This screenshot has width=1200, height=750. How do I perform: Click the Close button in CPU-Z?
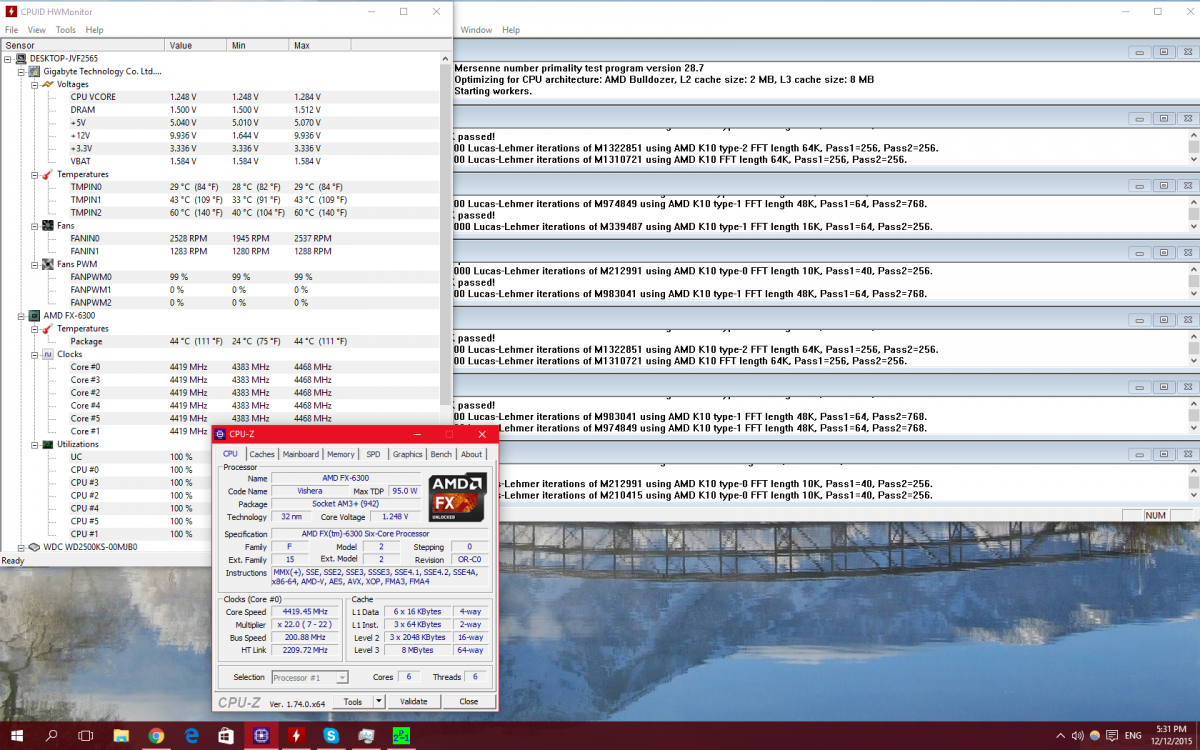(468, 702)
